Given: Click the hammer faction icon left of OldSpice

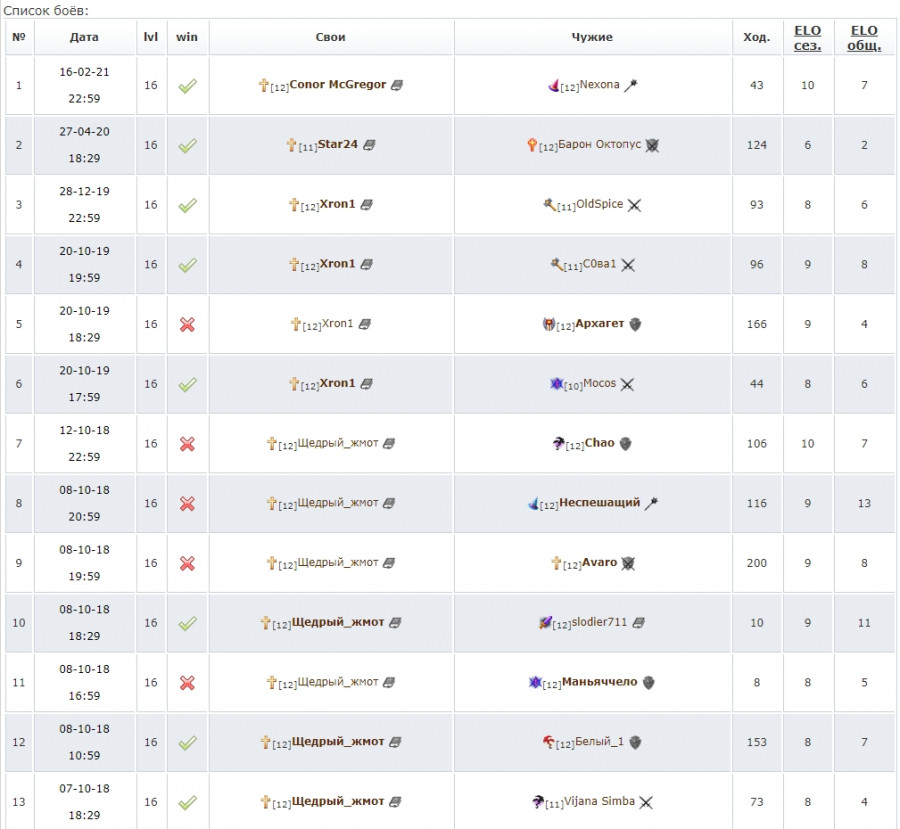Looking at the screenshot, I should tap(550, 204).
